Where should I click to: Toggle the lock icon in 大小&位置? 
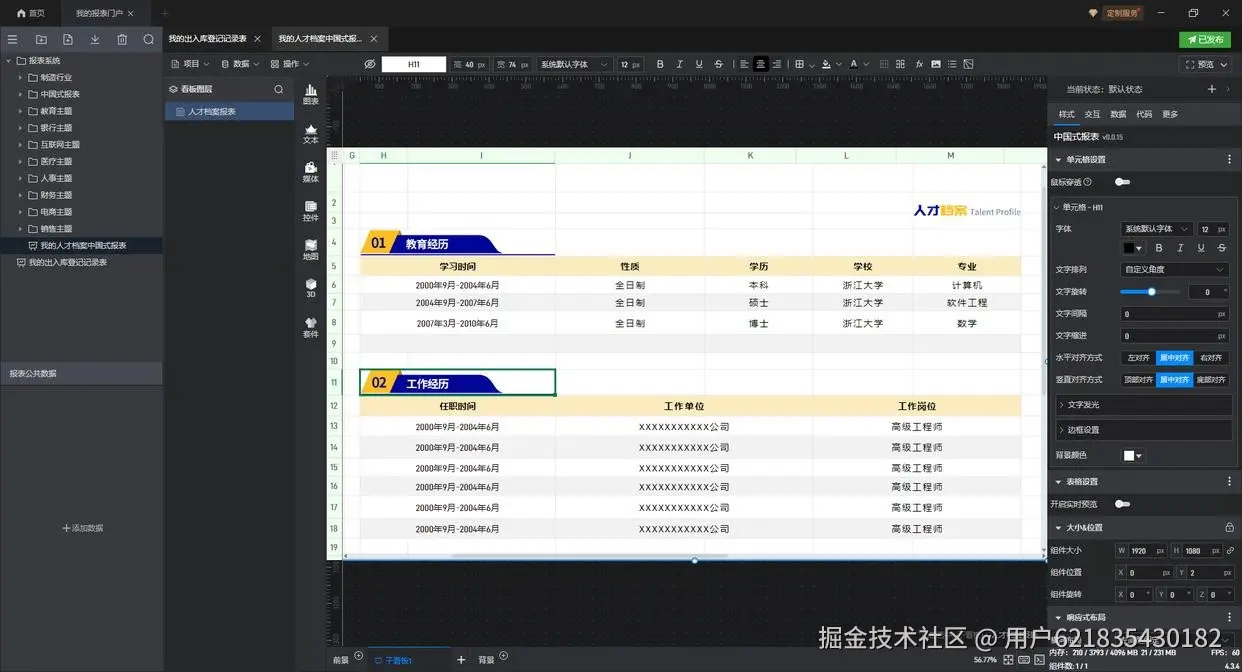tap(1230, 527)
